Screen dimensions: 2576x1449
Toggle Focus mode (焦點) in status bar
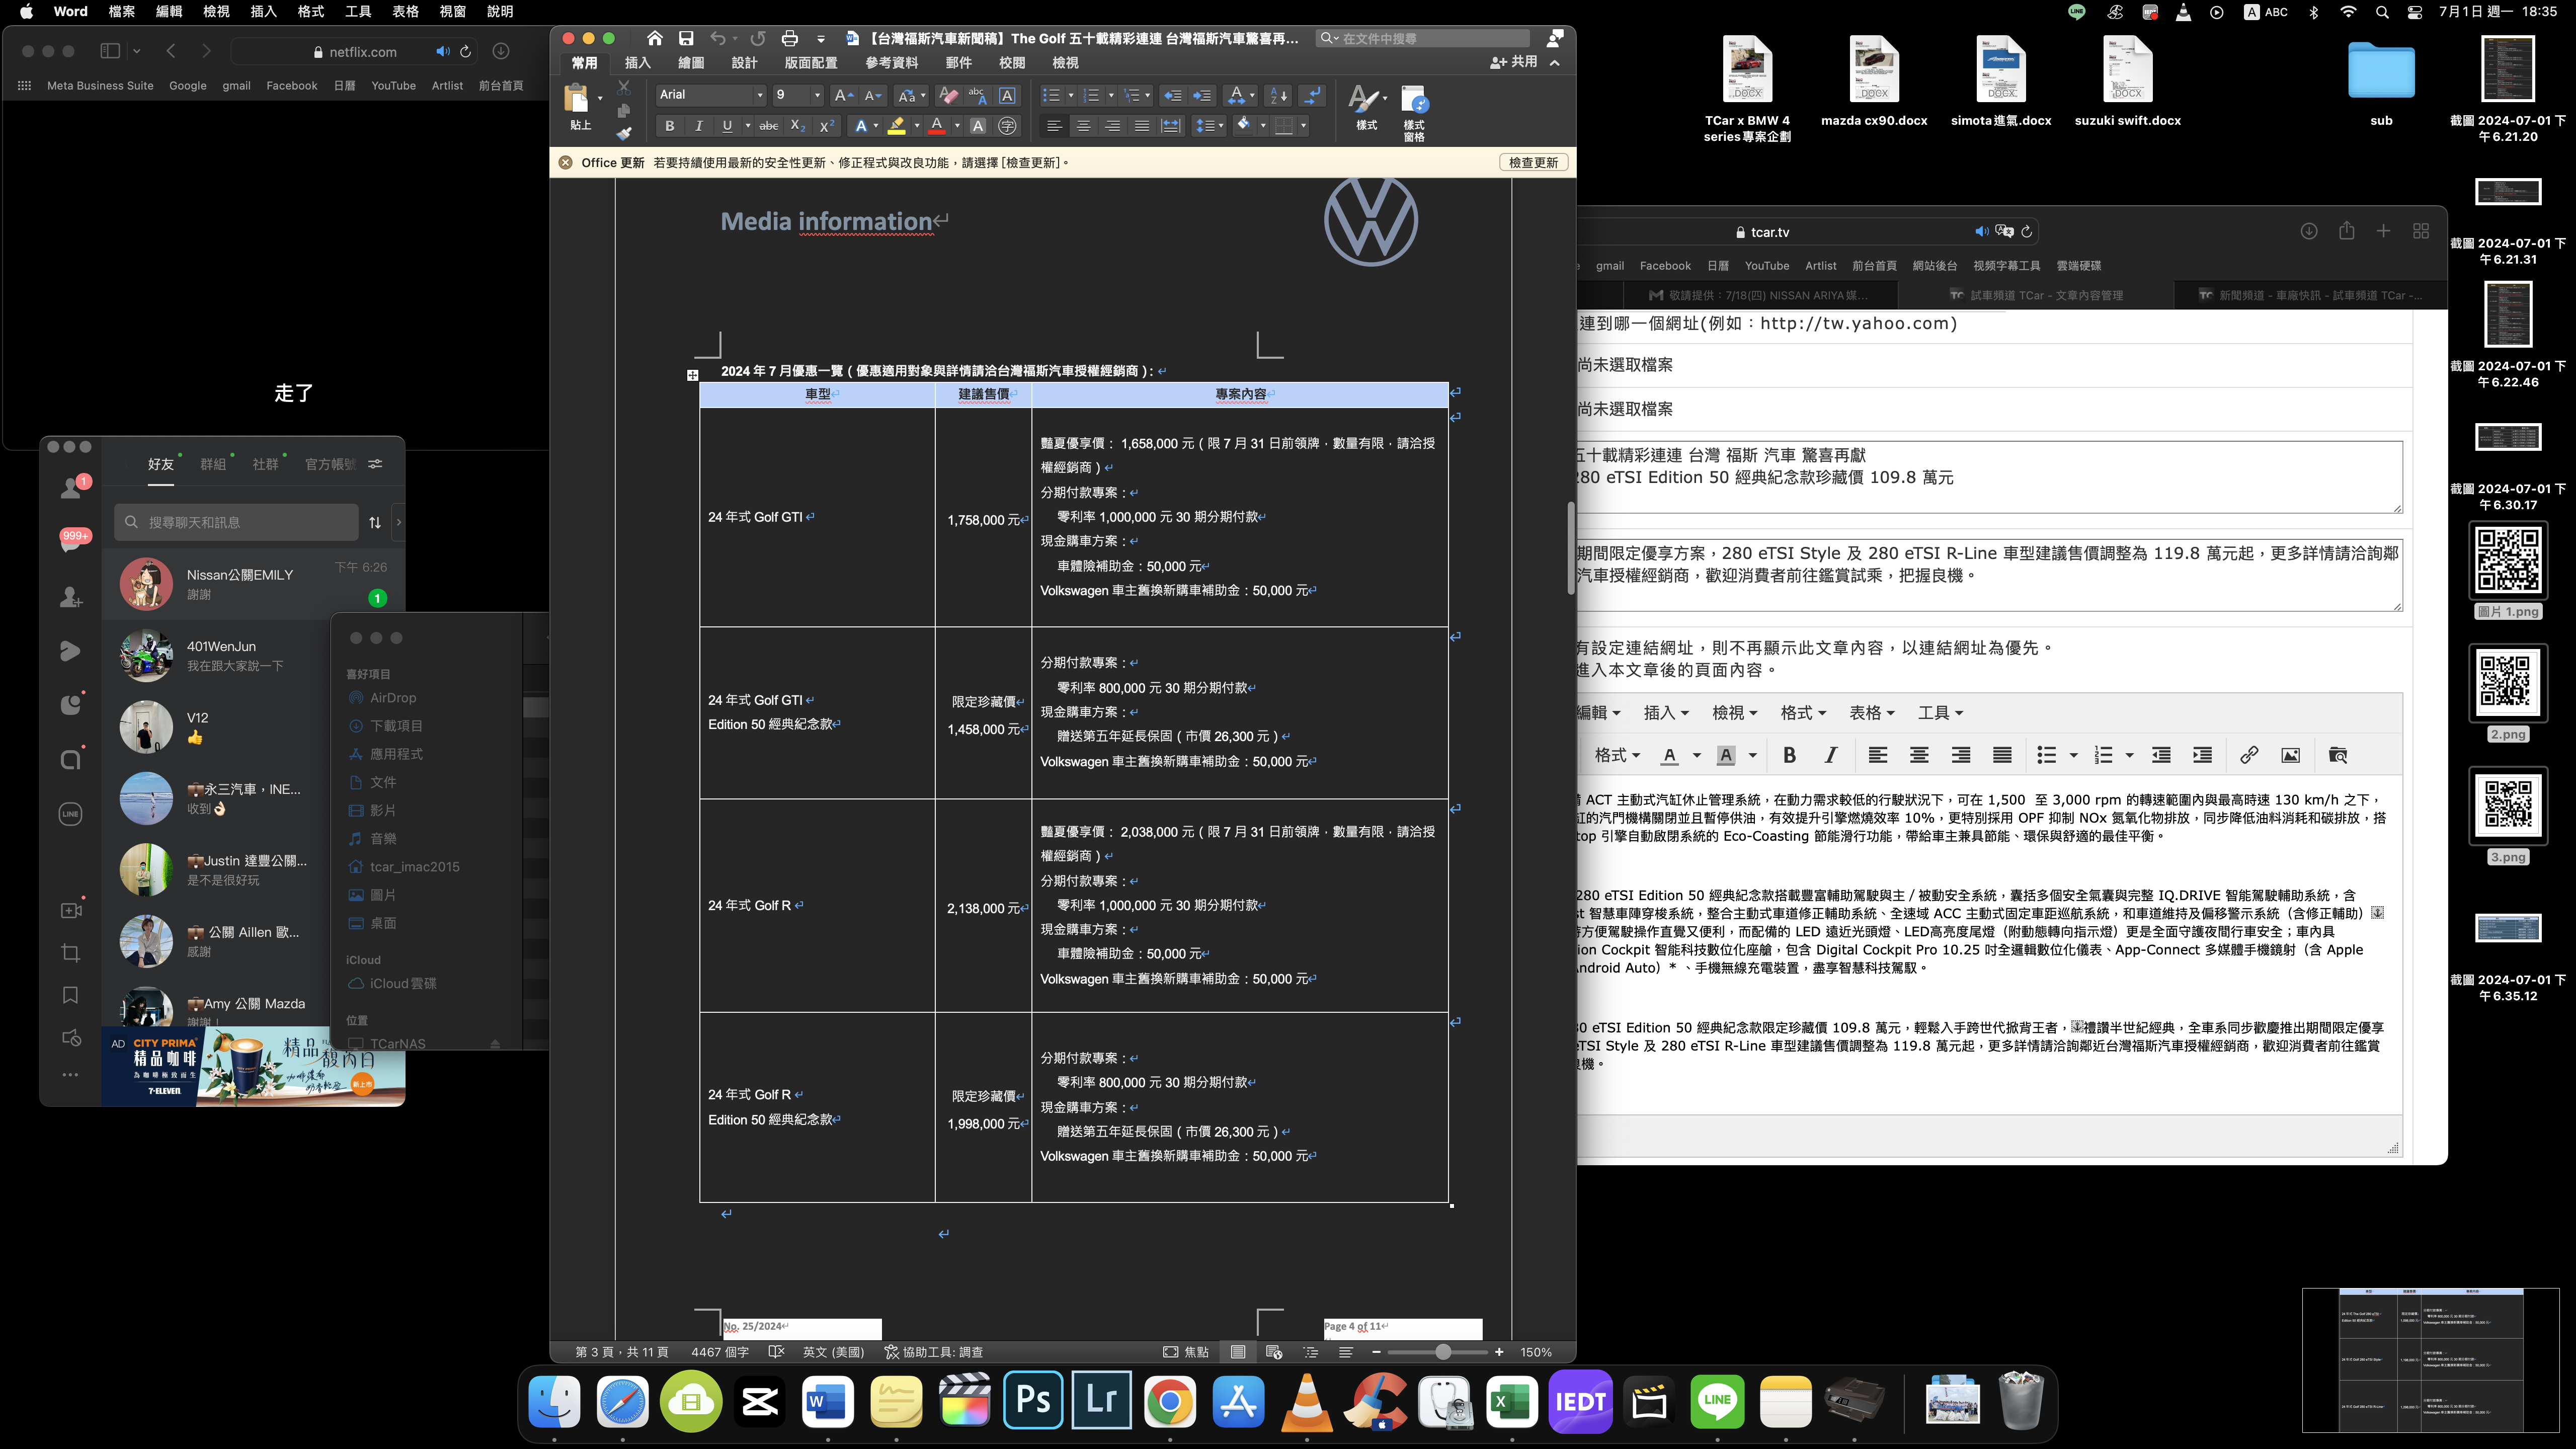tap(1186, 1352)
